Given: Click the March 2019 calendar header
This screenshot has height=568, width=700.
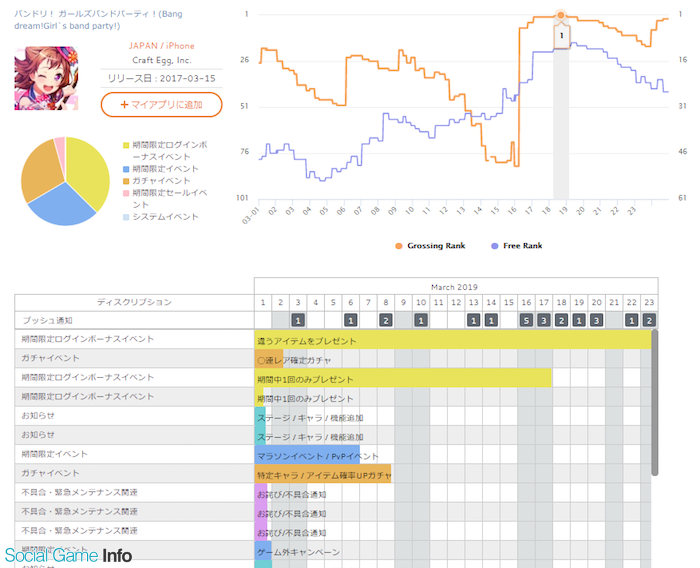Looking at the screenshot, I should (x=454, y=287).
